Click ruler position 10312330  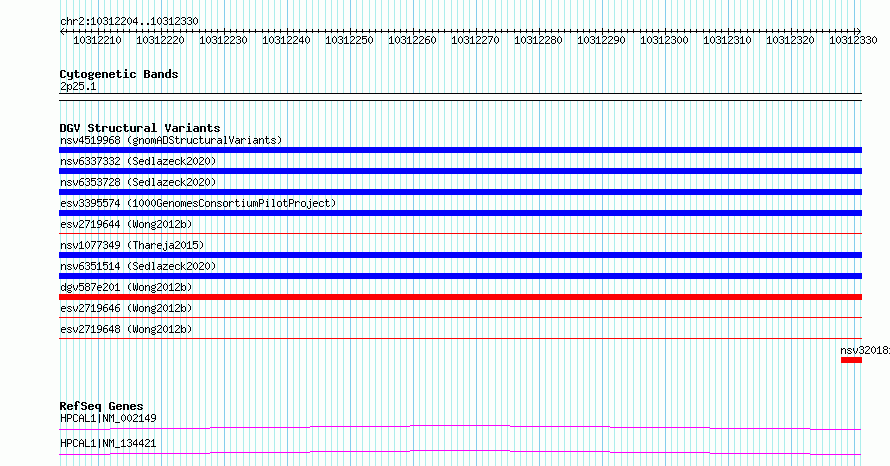click(853, 40)
